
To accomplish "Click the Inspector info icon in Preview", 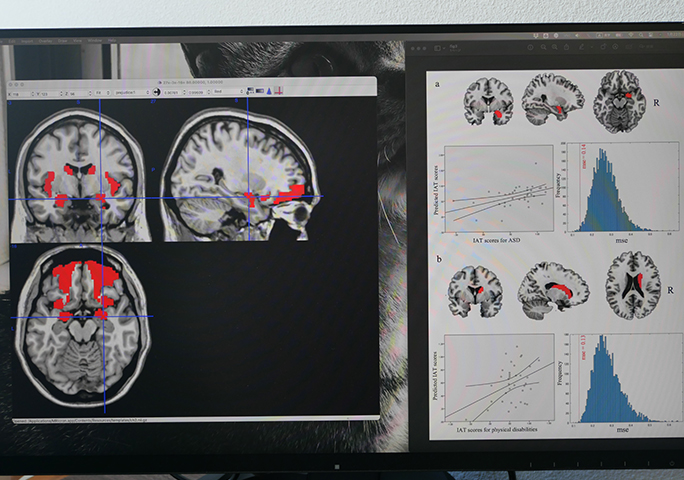I will click(530, 48).
